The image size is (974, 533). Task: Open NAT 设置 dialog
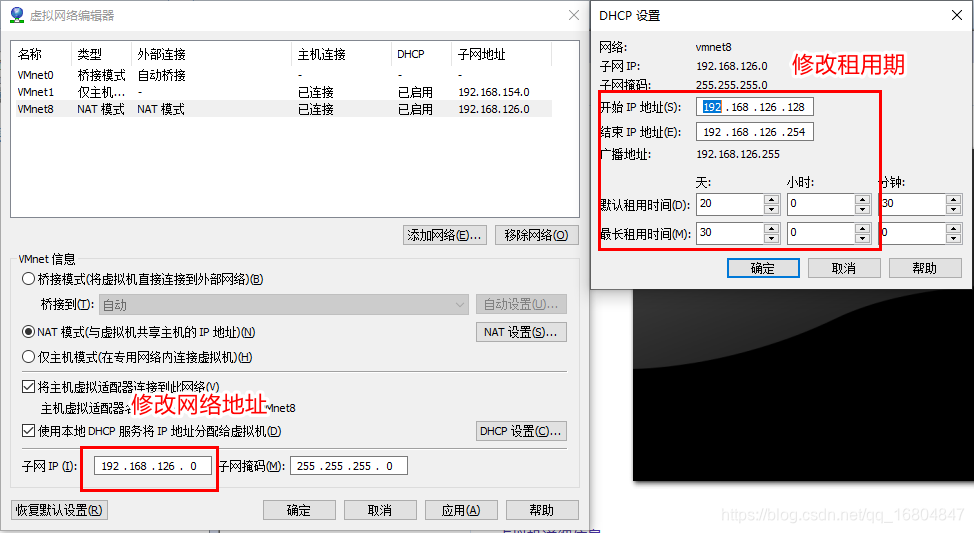521,332
